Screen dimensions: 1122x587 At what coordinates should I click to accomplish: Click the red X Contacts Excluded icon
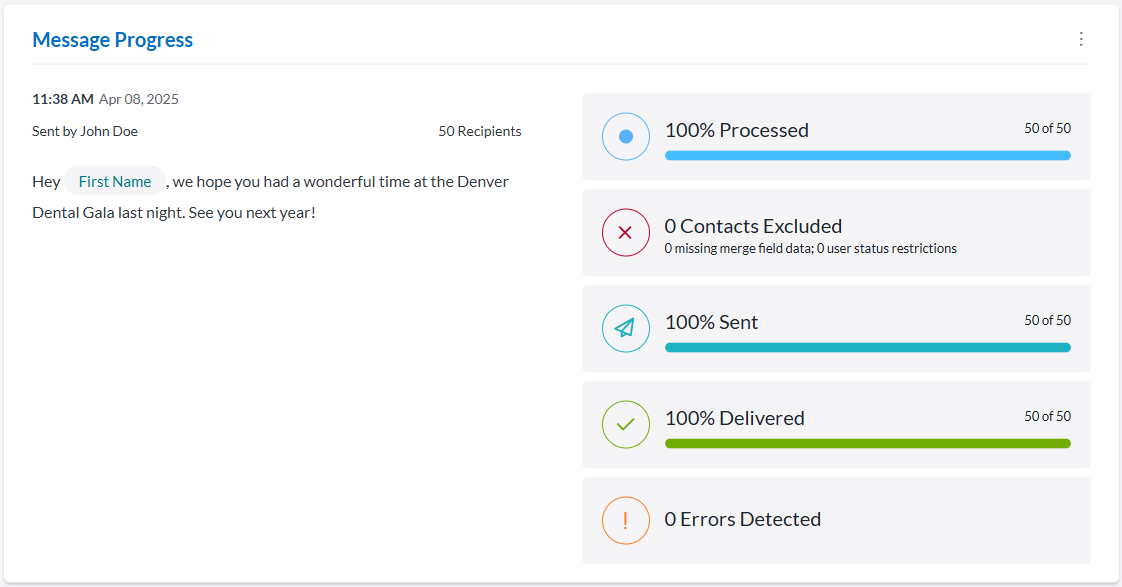pyautogui.click(x=626, y=233)
